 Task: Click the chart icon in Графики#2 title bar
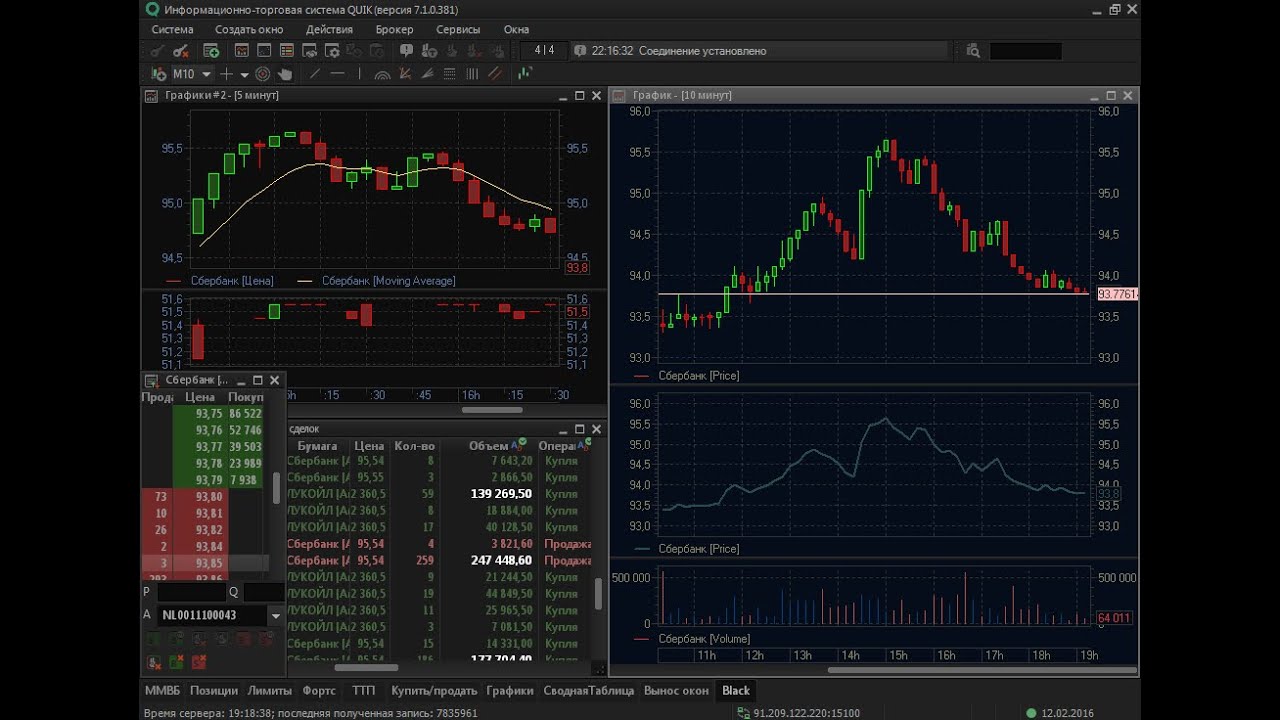[x=151, y=96]
